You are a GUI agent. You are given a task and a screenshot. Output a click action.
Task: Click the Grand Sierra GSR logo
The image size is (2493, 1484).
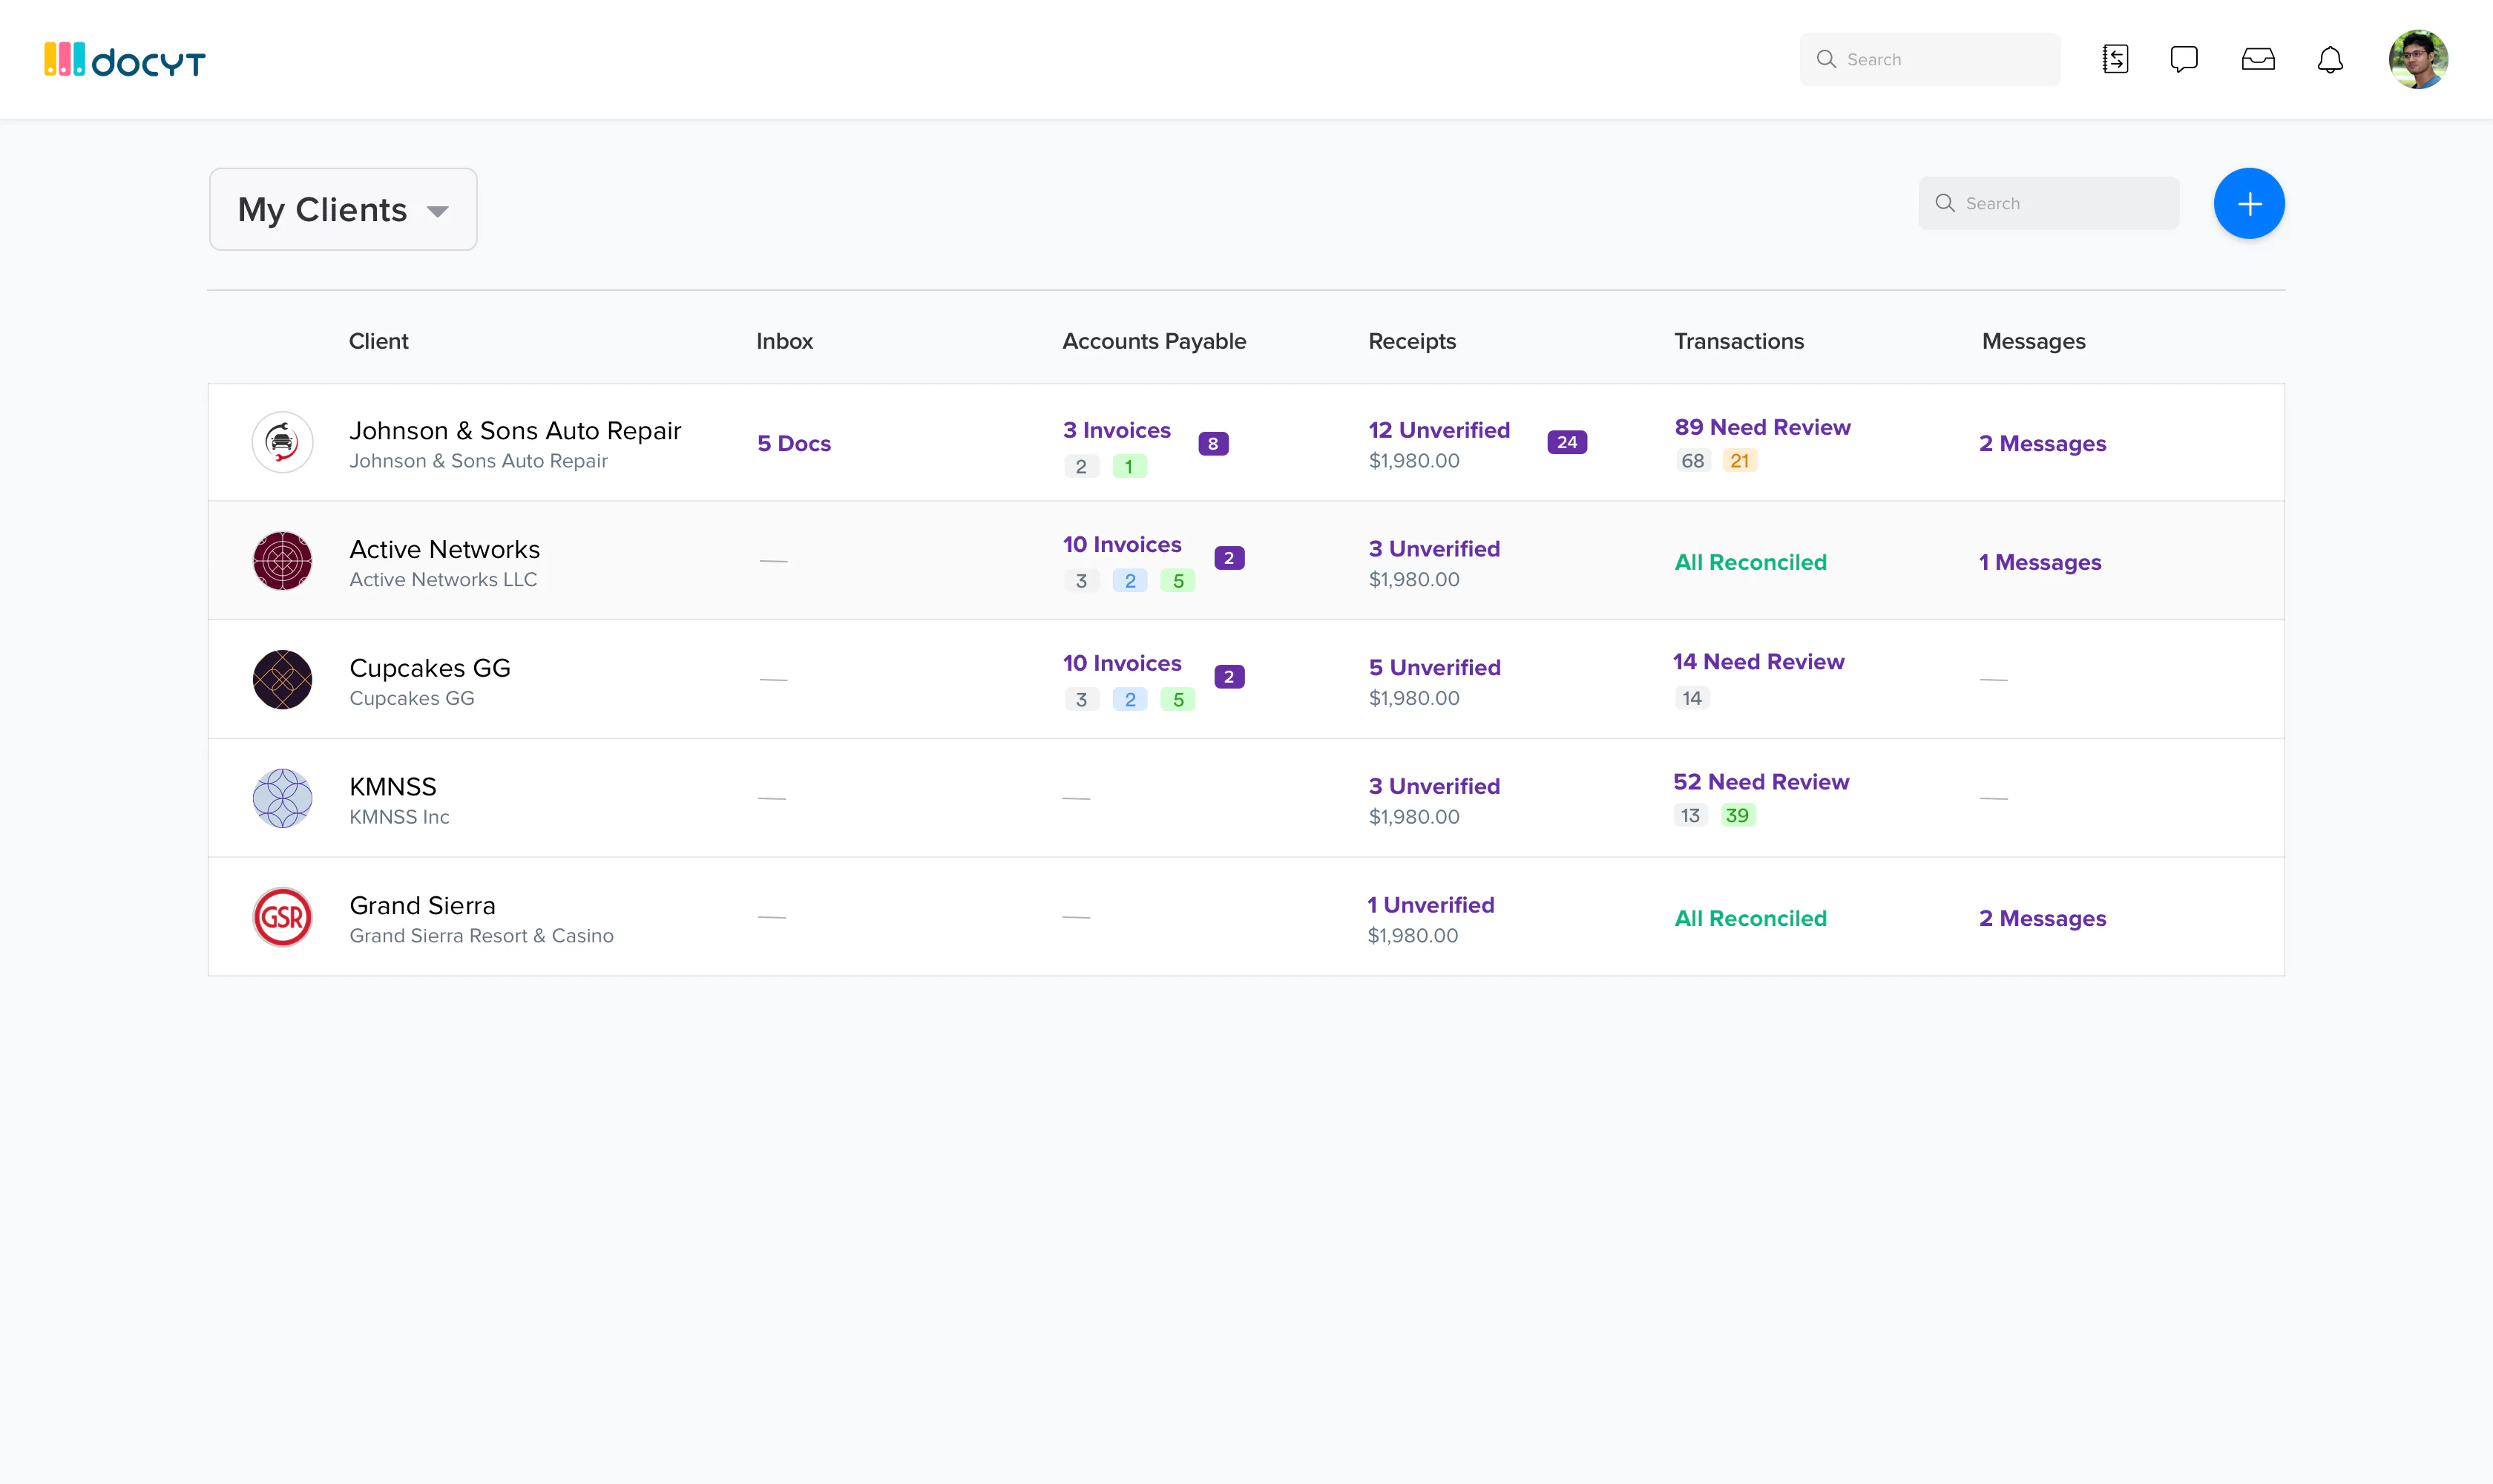tap(283, 917)
